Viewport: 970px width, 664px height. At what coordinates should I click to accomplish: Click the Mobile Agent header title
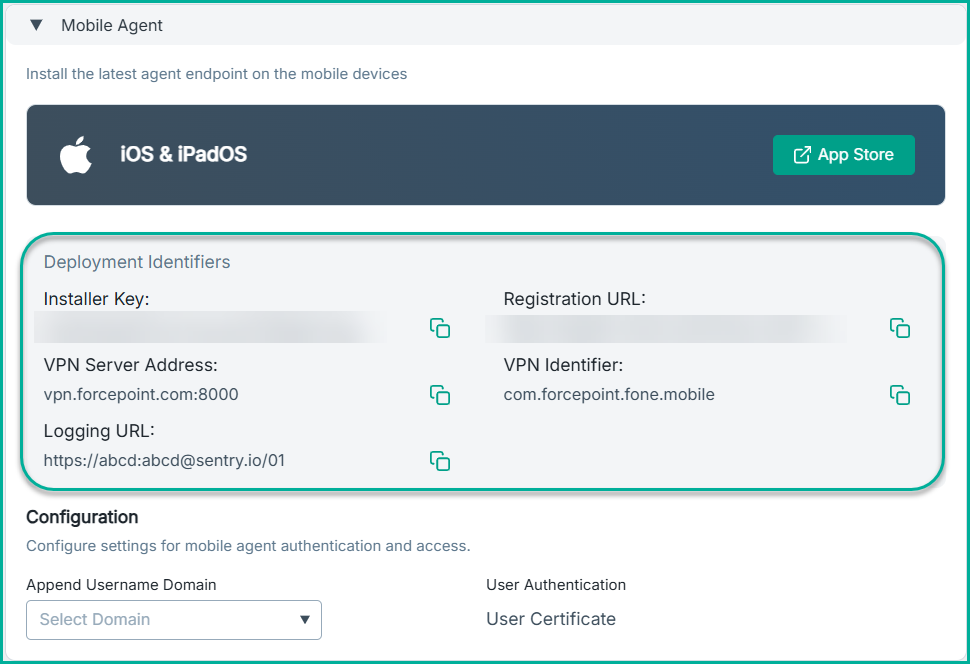(x=112, y=26)
